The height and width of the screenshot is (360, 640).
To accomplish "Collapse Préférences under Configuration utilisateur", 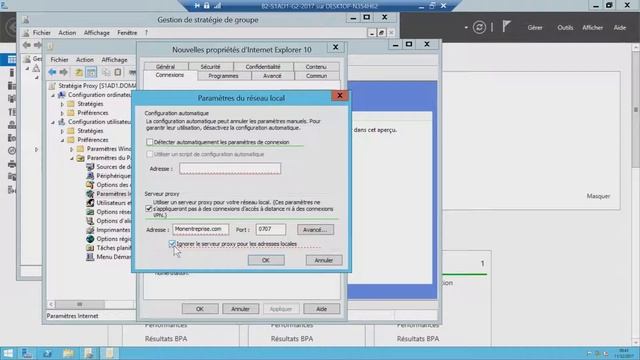I will click(x=62, y=140).
